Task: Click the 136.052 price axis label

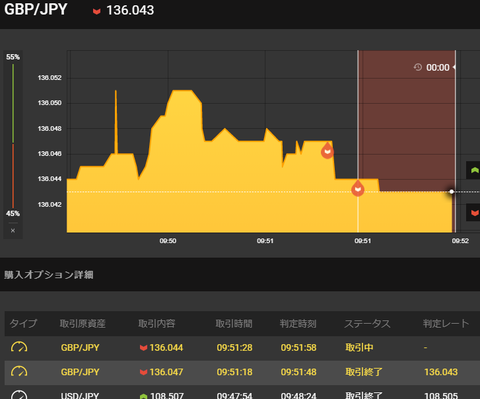Action: [49, 78]
